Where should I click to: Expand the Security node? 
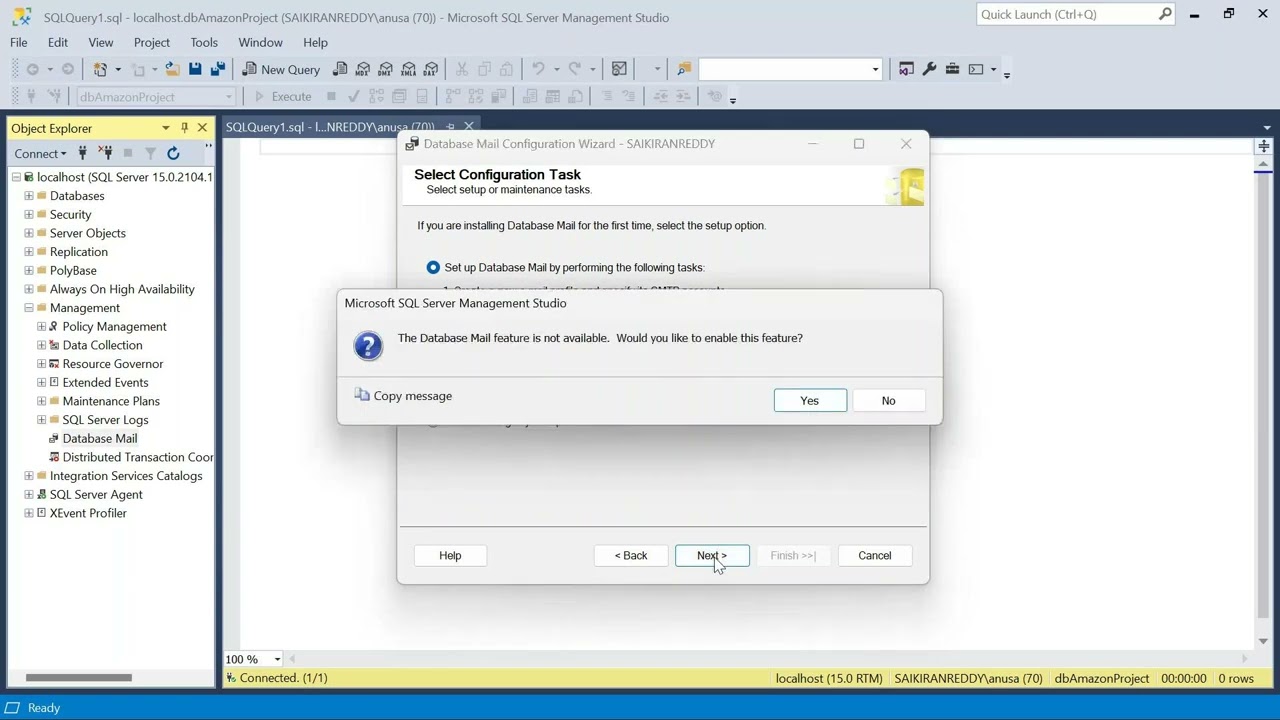tap(29, 214)
